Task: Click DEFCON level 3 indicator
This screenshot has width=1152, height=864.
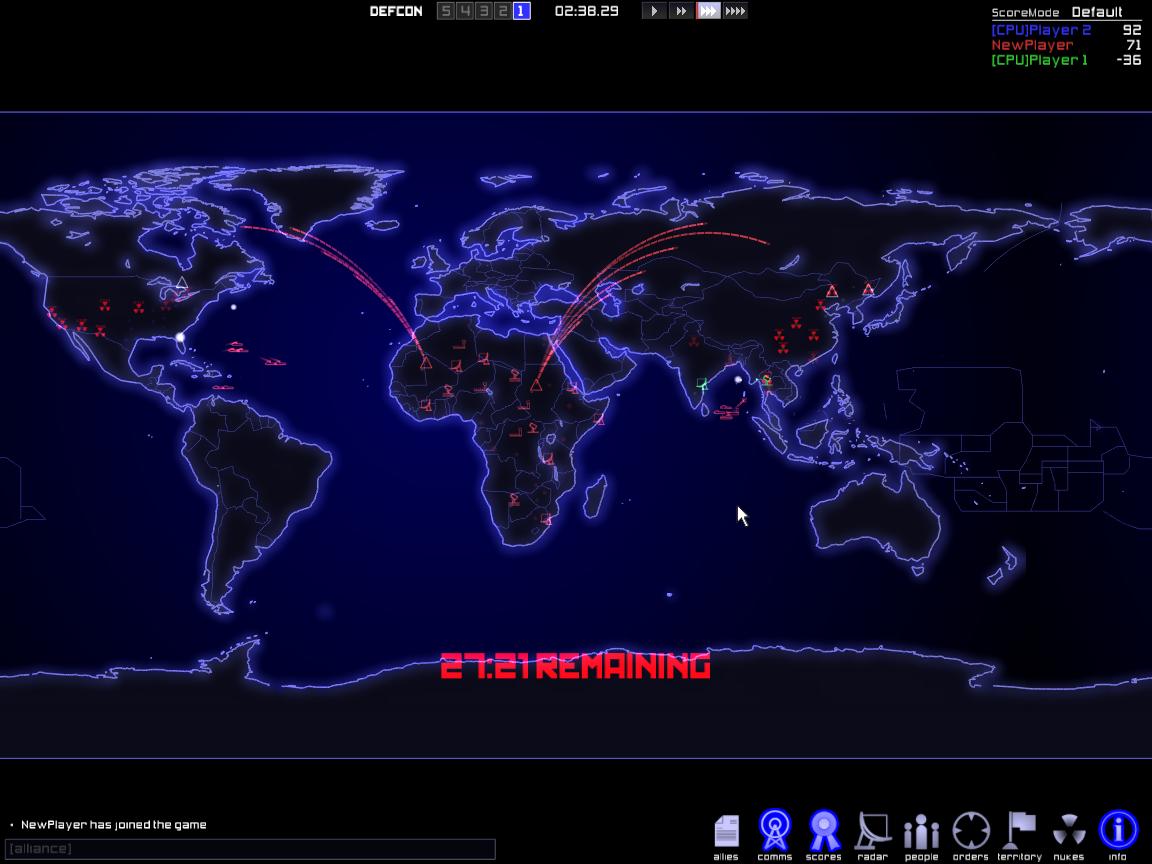Action: coord(483,11)
